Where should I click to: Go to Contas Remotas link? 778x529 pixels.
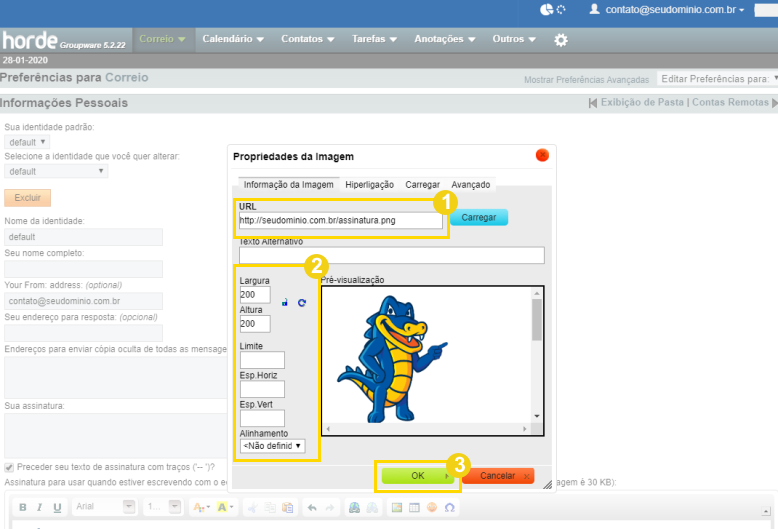tap(730, 102)
